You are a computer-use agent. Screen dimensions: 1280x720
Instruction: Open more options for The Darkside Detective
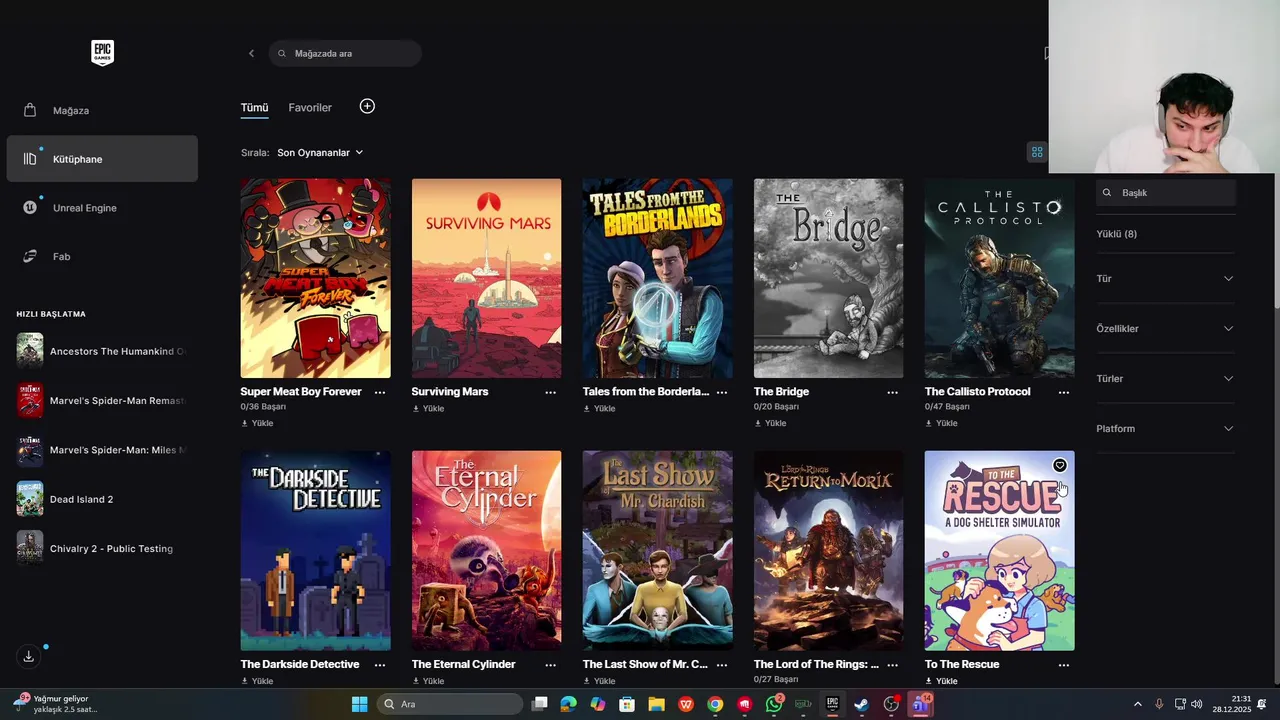pos(380,664)
